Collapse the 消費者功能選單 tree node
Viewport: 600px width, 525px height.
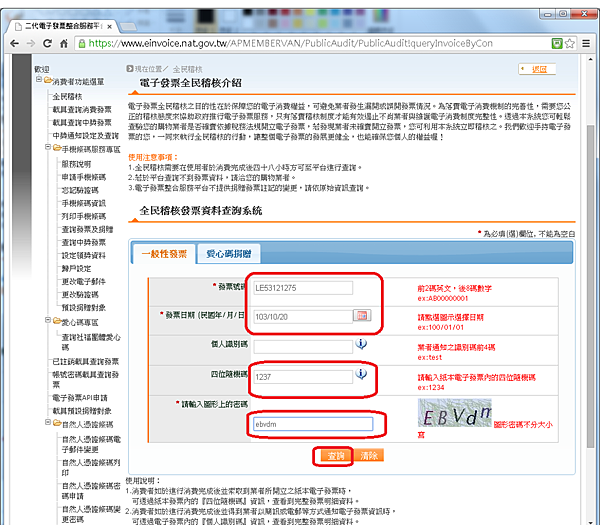tap(39, 80)
